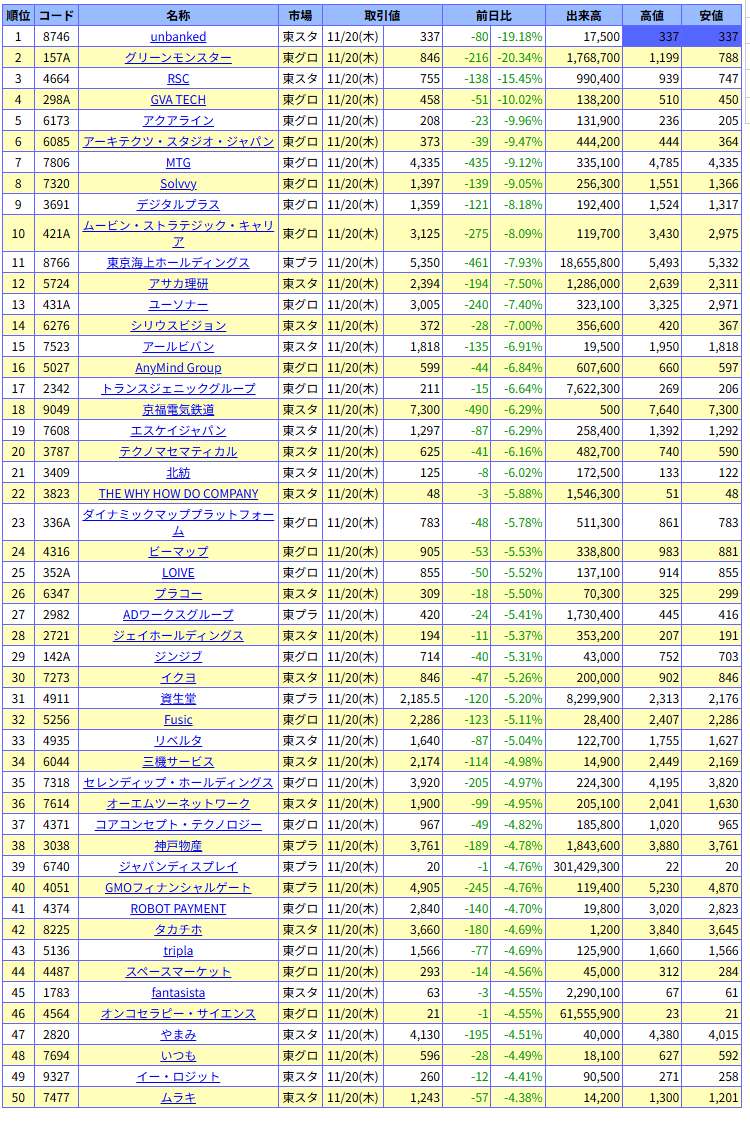Open the fantasista stock link
The width and height of the screenshot is (750, 1122).
point(178,993)
